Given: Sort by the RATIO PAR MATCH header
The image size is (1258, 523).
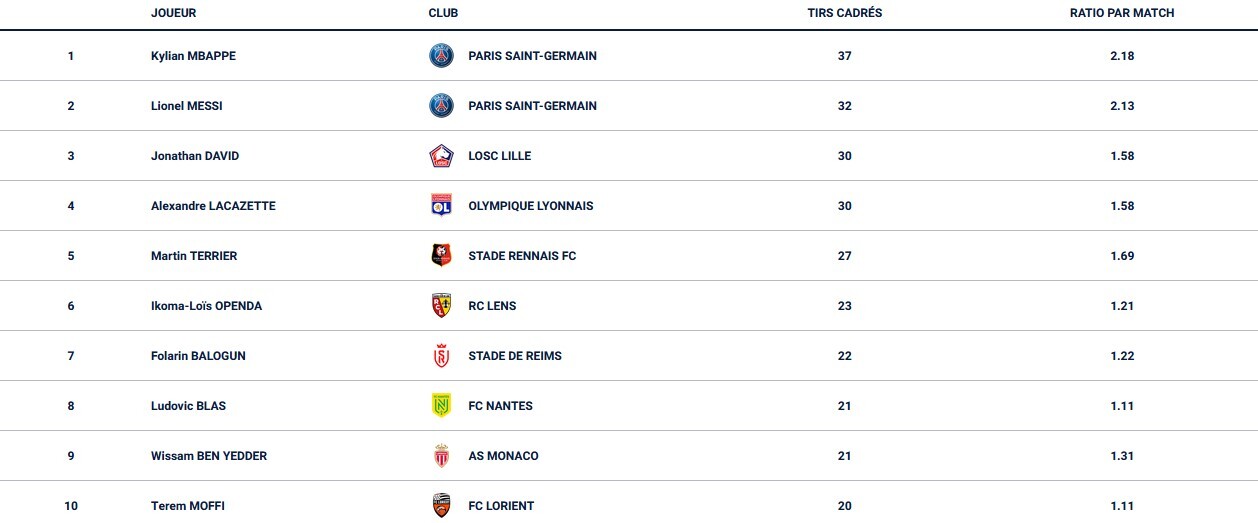Looking at the screenshot, I should 1122,13.
